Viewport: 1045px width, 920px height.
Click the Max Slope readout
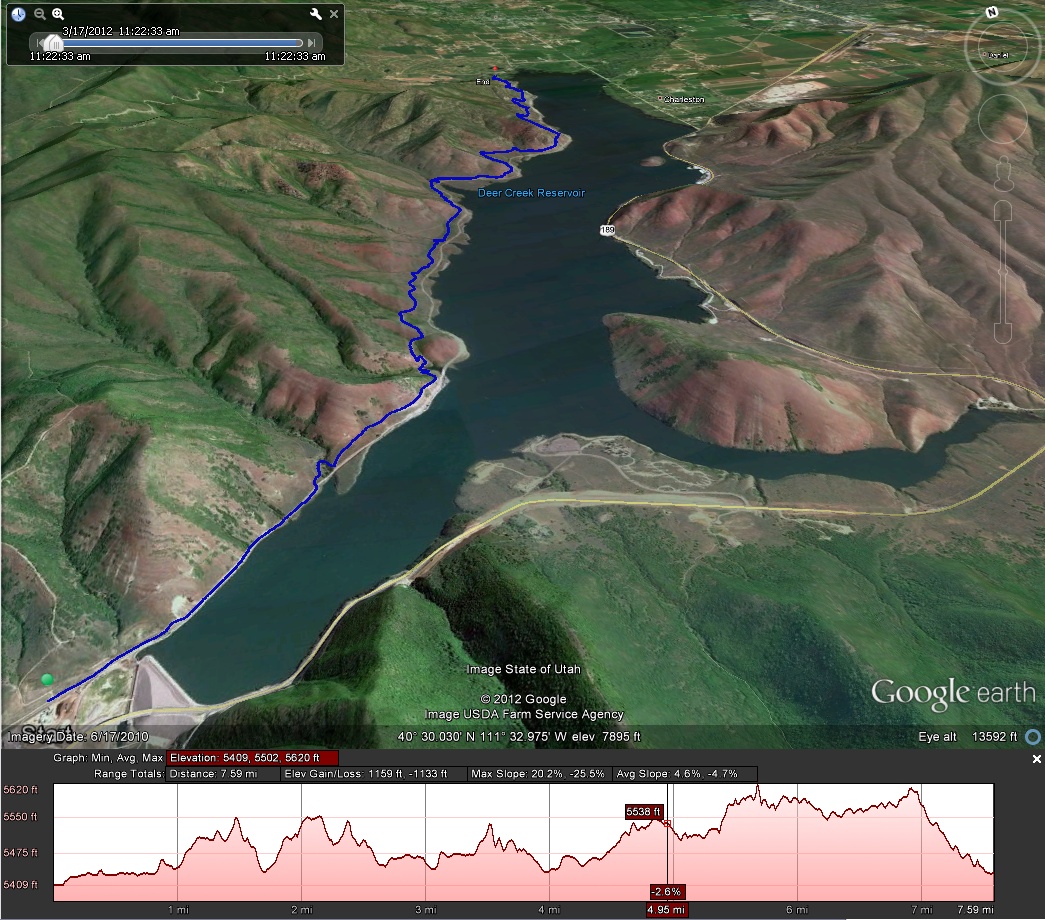pyautogui.click(x=538, y=774)
